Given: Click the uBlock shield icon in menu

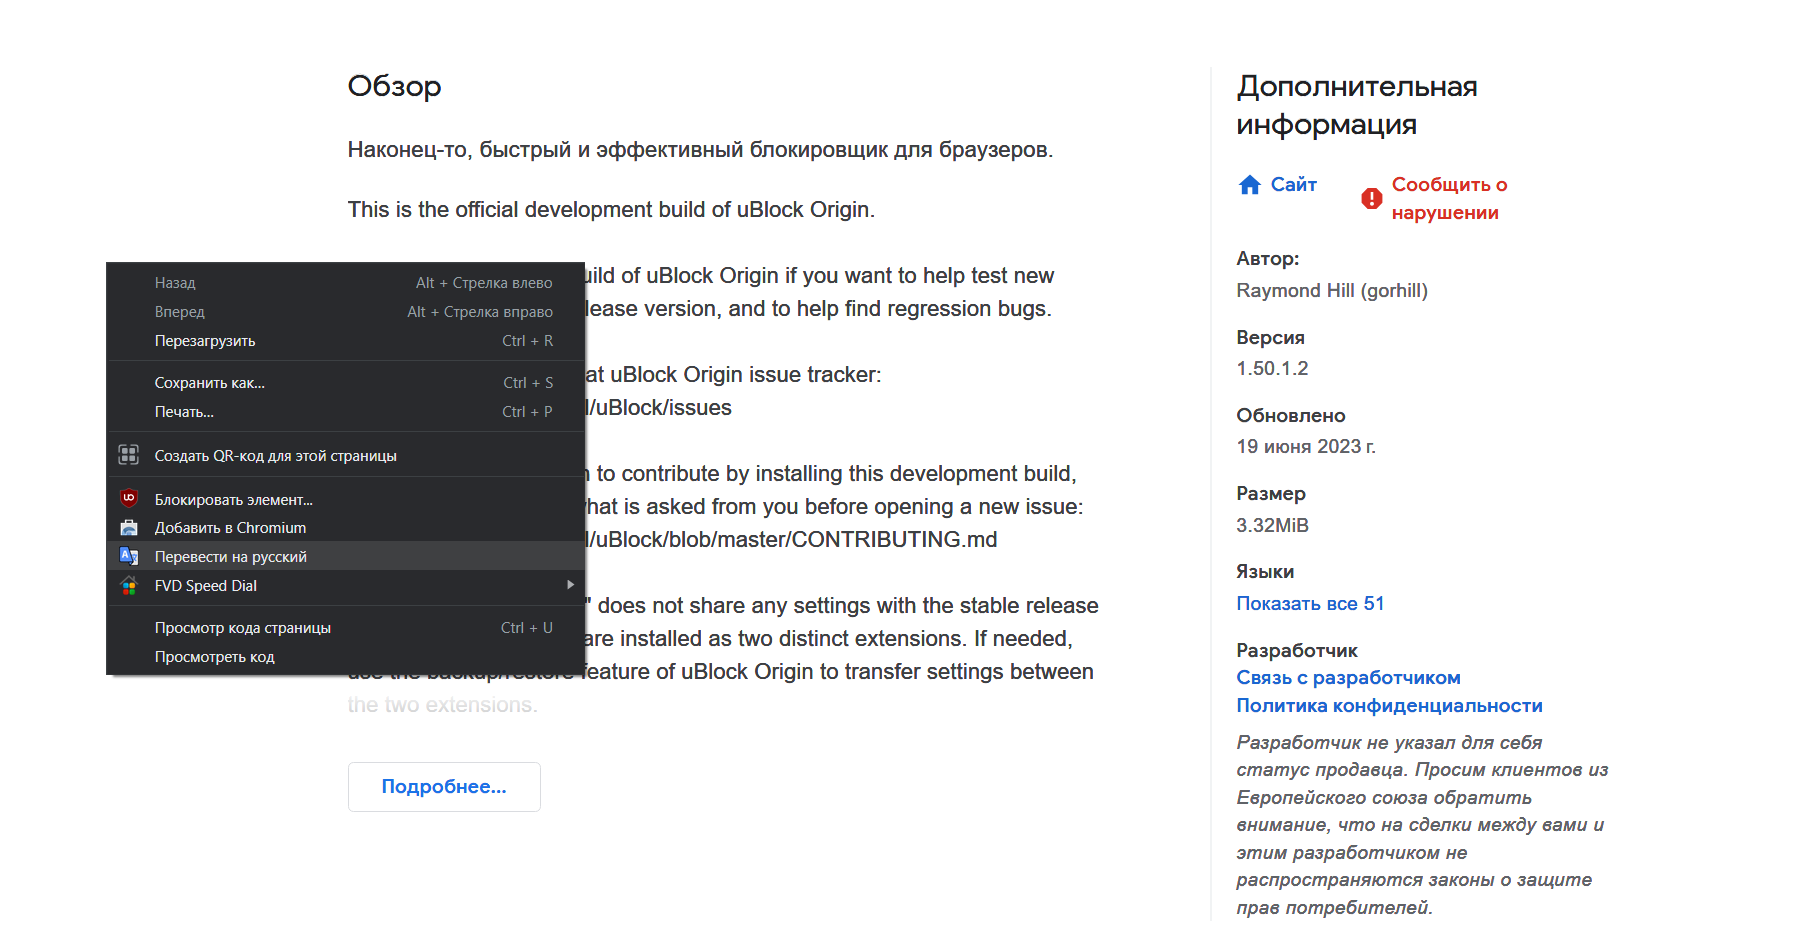Looking at the screenshot, I should tap(129, 498).
